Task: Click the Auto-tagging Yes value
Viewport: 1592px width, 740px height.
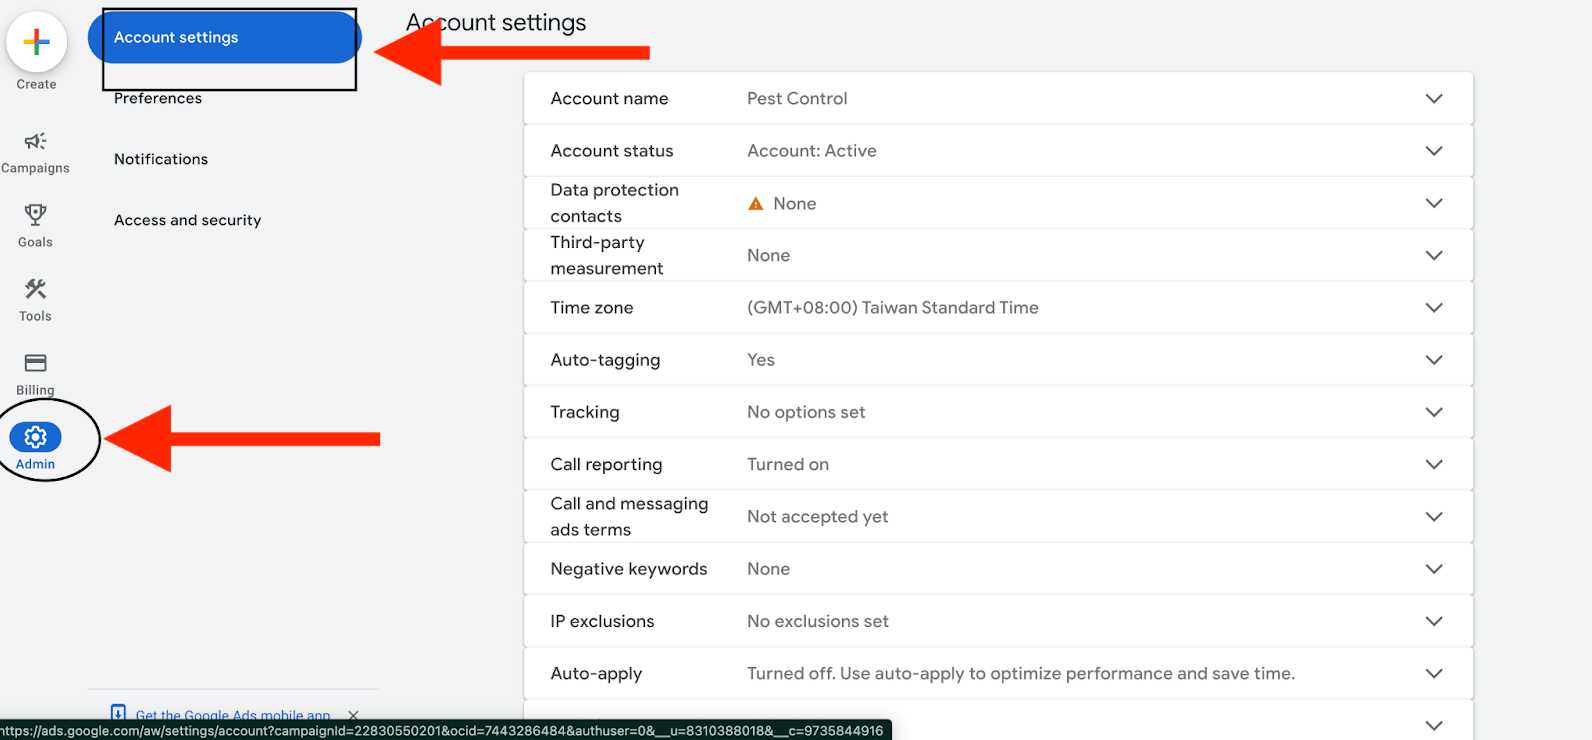Action: pos(761,360)
